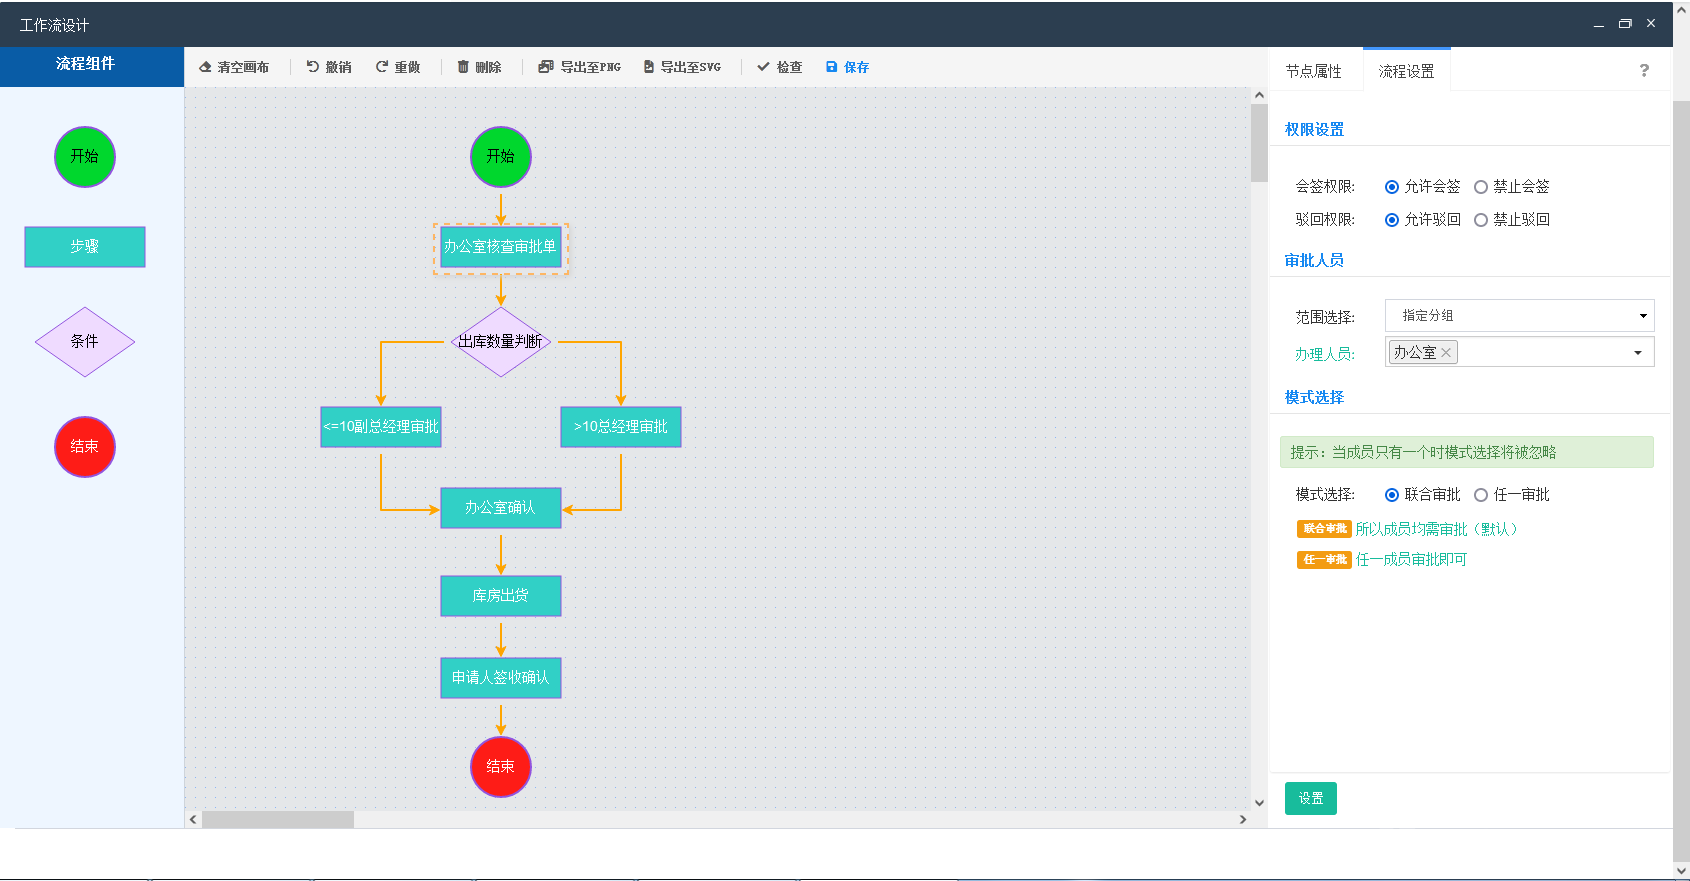Click the 清空画布 clear canvas icon
1690x881 pixels.
(205, 67)
